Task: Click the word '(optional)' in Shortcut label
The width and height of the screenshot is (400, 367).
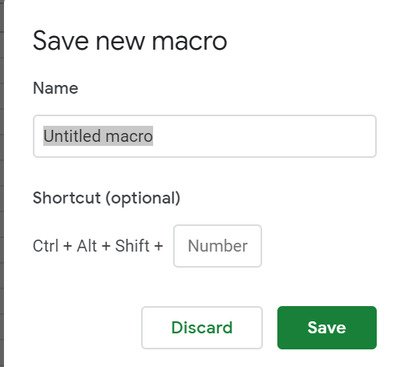Action: [143, 198]
